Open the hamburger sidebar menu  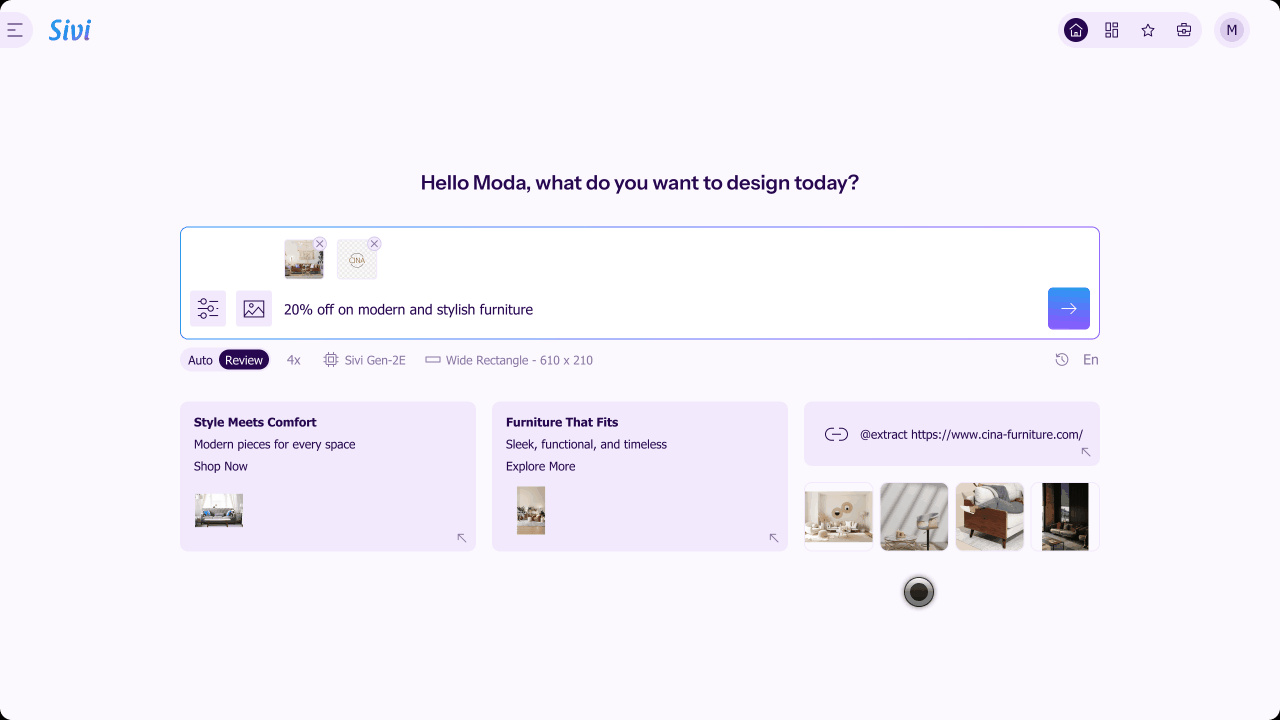15,30
